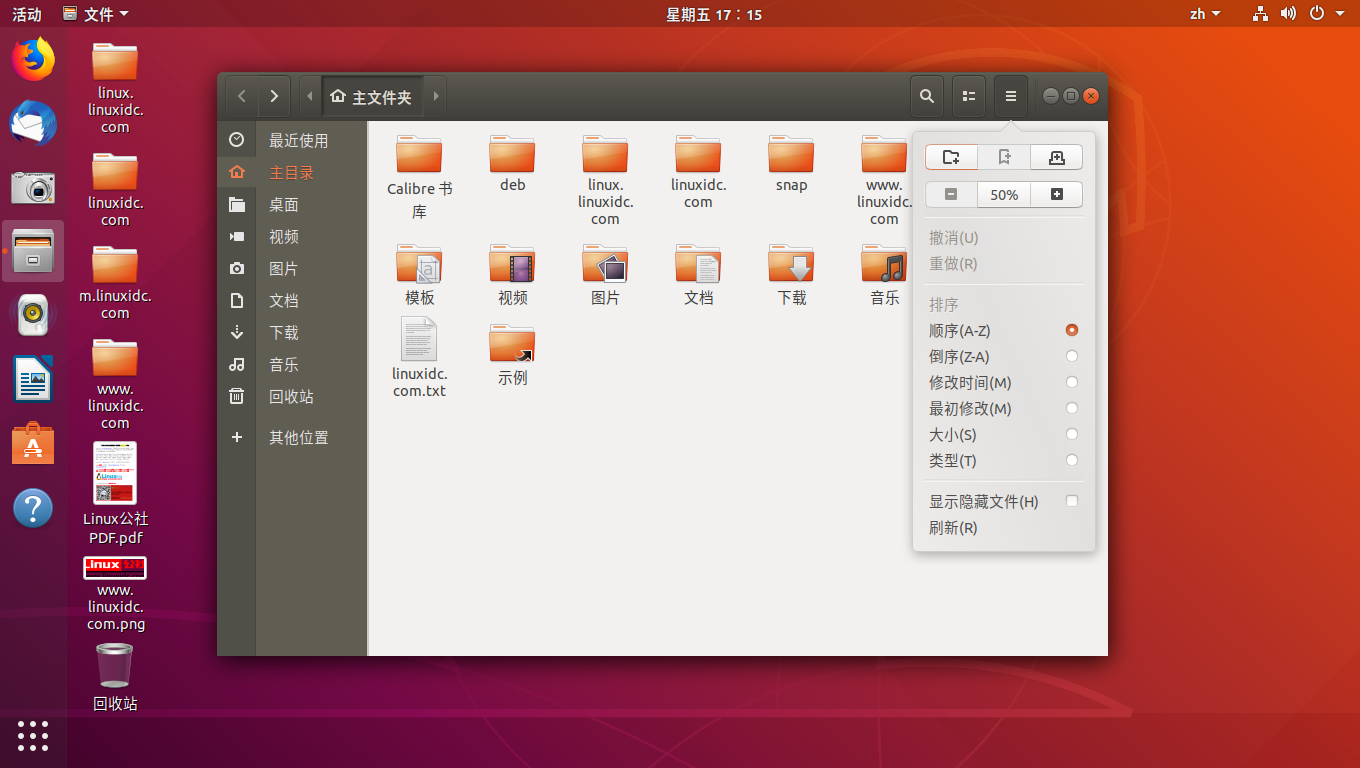Sort by 大小(S)

point(1004,434)
